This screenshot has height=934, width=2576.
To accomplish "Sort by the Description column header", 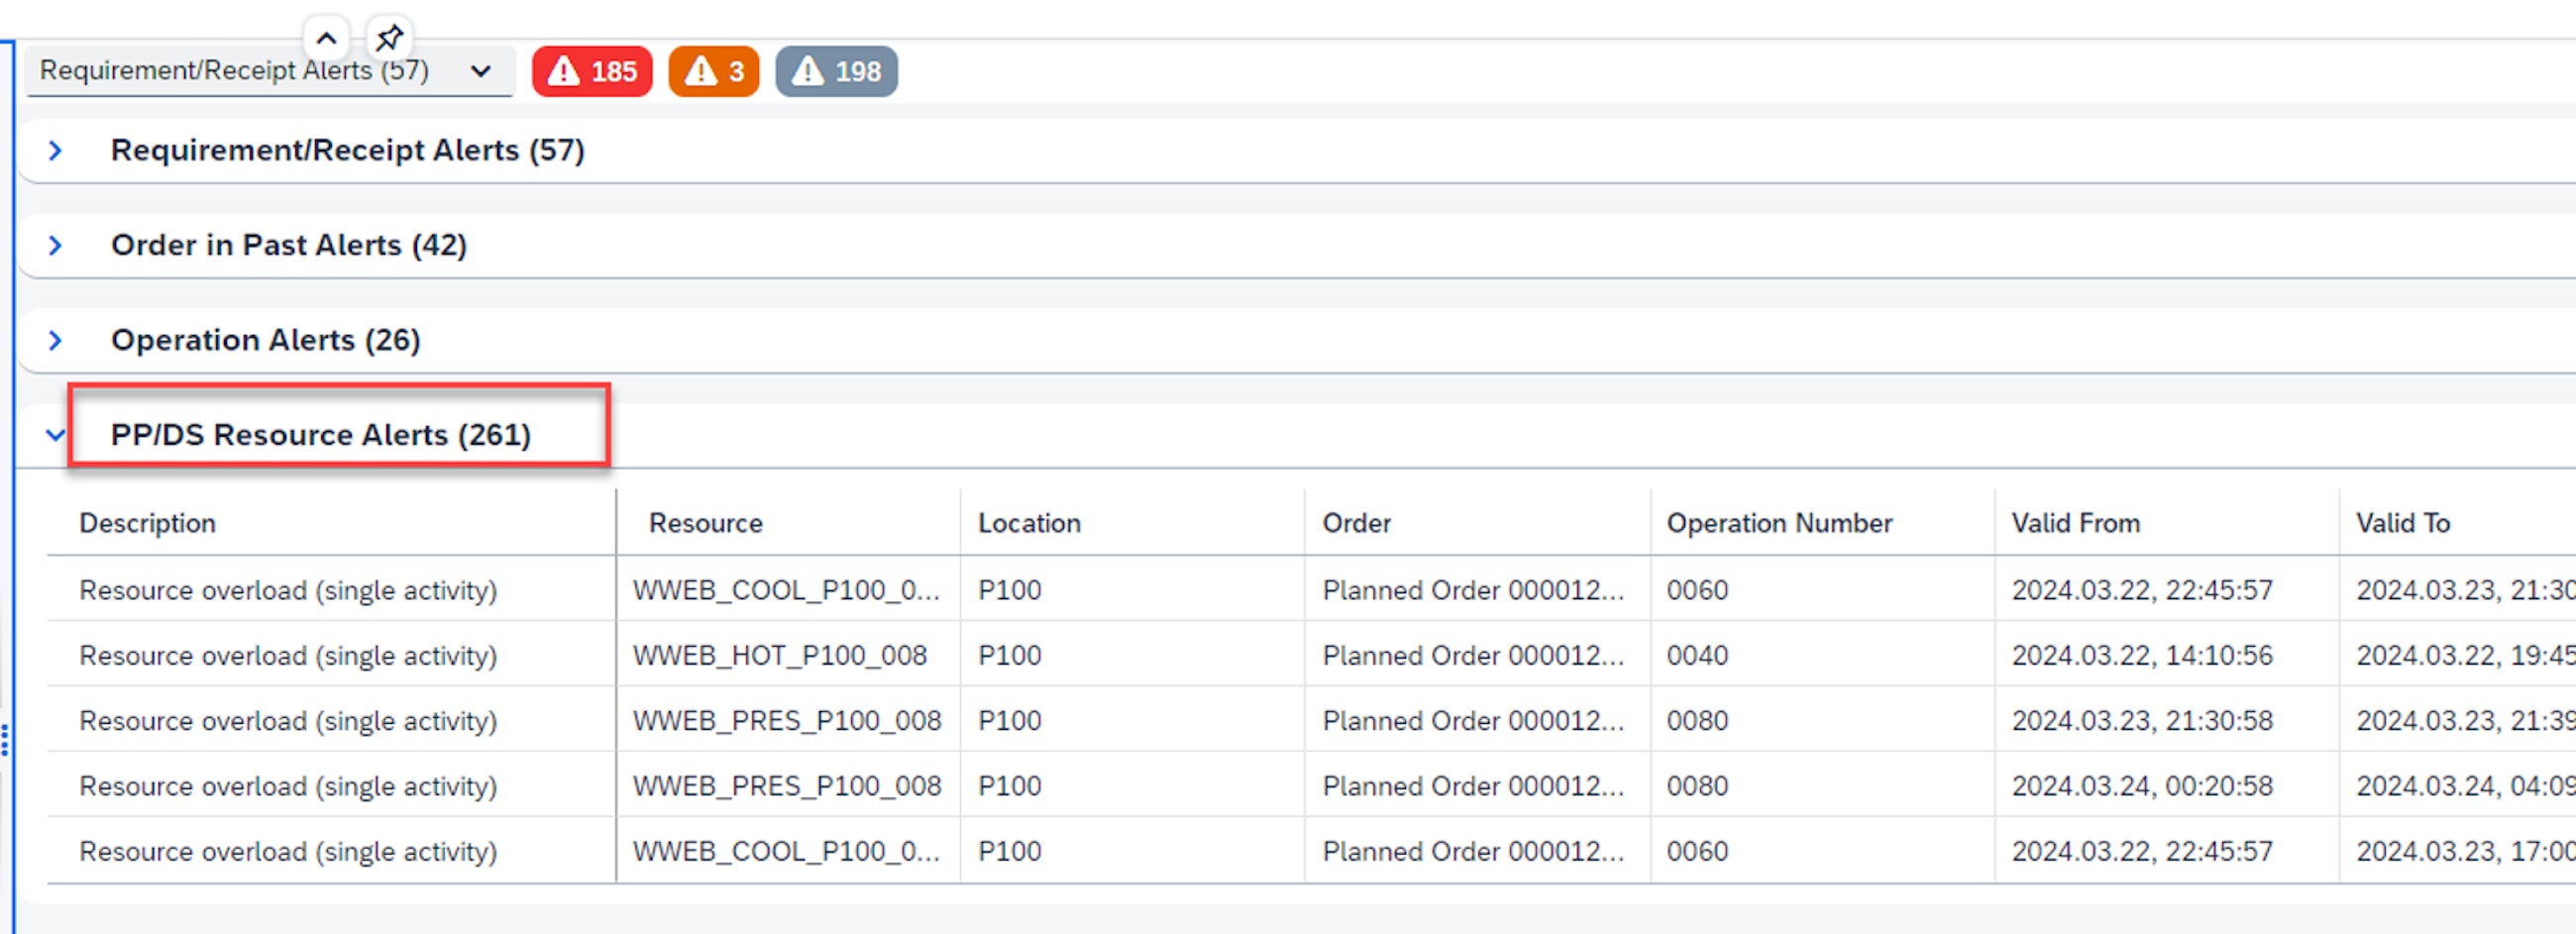I will tap(147, 524).
